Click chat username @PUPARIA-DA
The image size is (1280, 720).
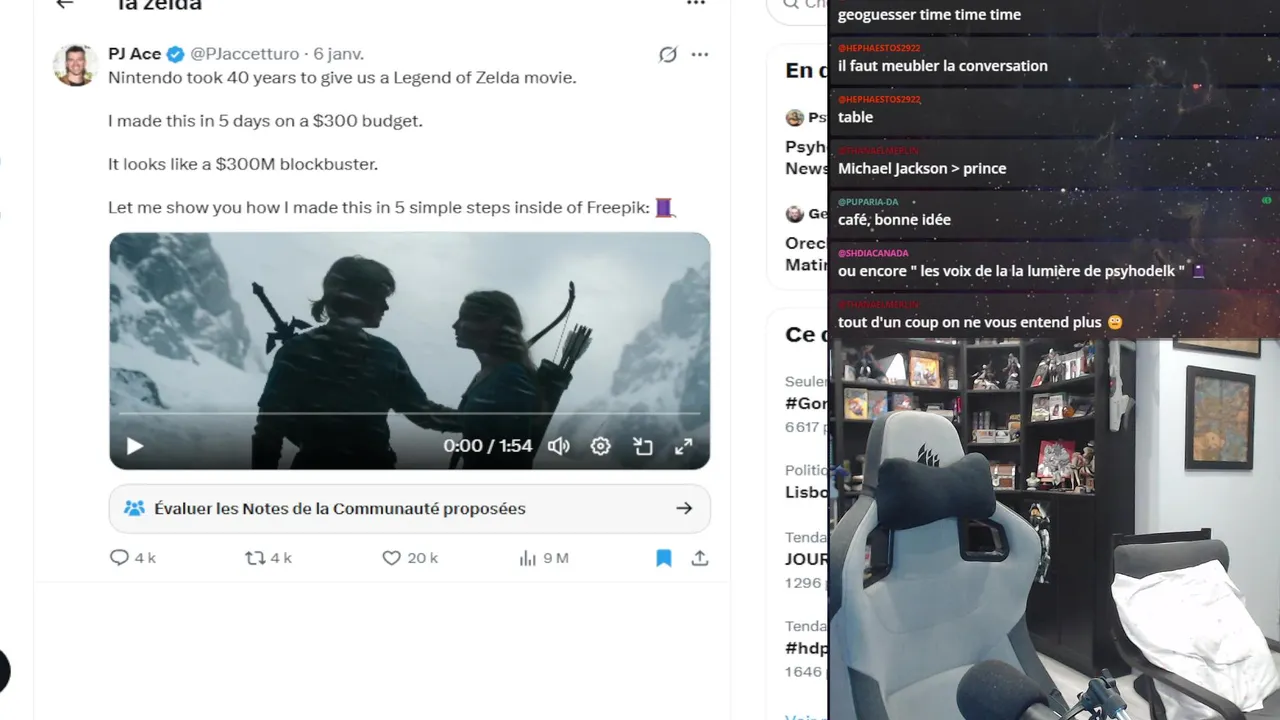click(868, 202)
